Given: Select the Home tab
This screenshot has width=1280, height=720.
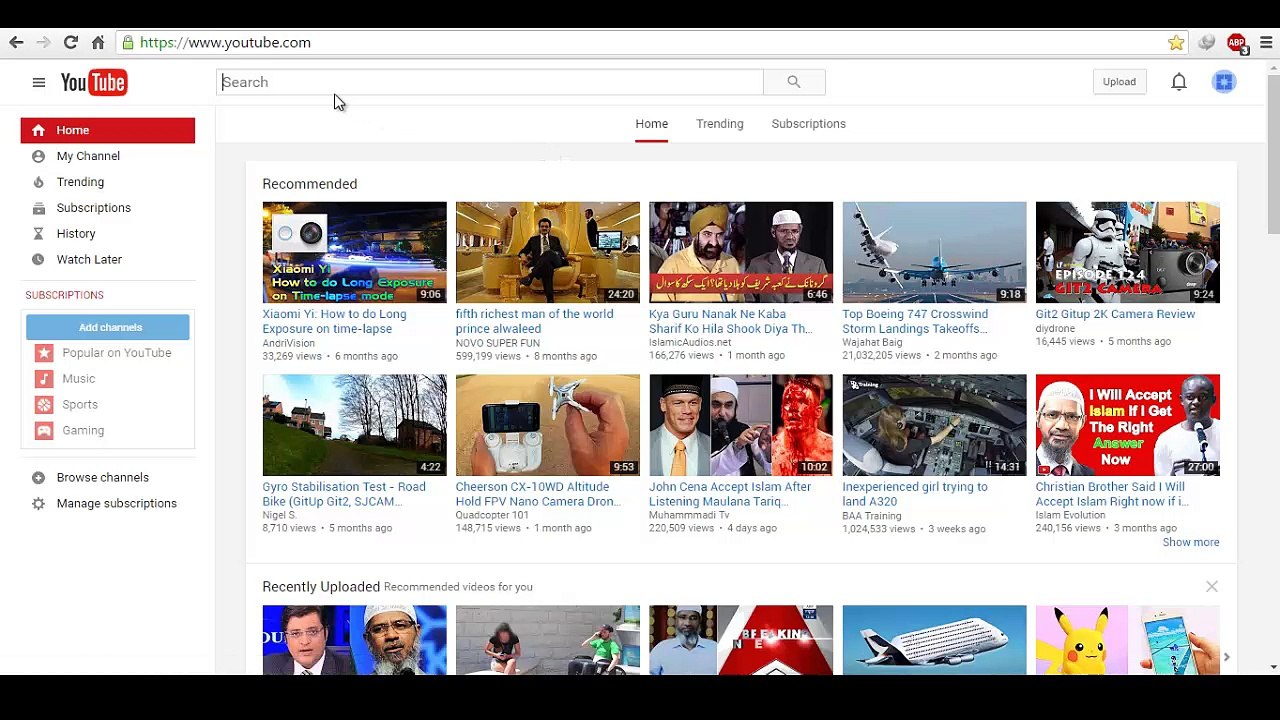Looking at the screenshot, I should [x=652, y=124].
